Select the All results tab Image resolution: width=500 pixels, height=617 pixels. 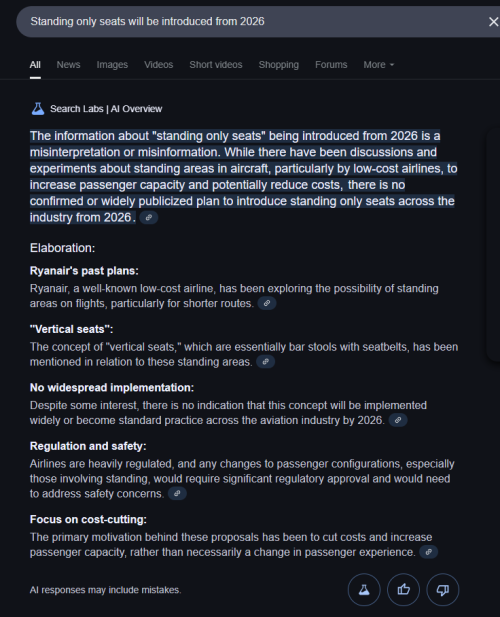35,65
